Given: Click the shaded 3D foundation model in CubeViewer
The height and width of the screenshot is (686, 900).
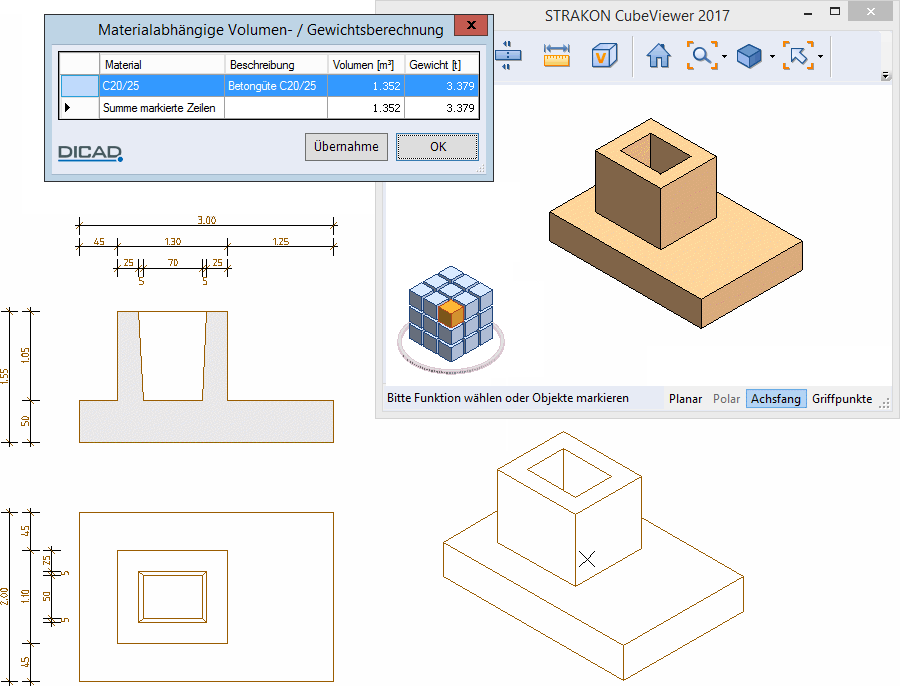Looking at the screenshot, I should (676, 224).
